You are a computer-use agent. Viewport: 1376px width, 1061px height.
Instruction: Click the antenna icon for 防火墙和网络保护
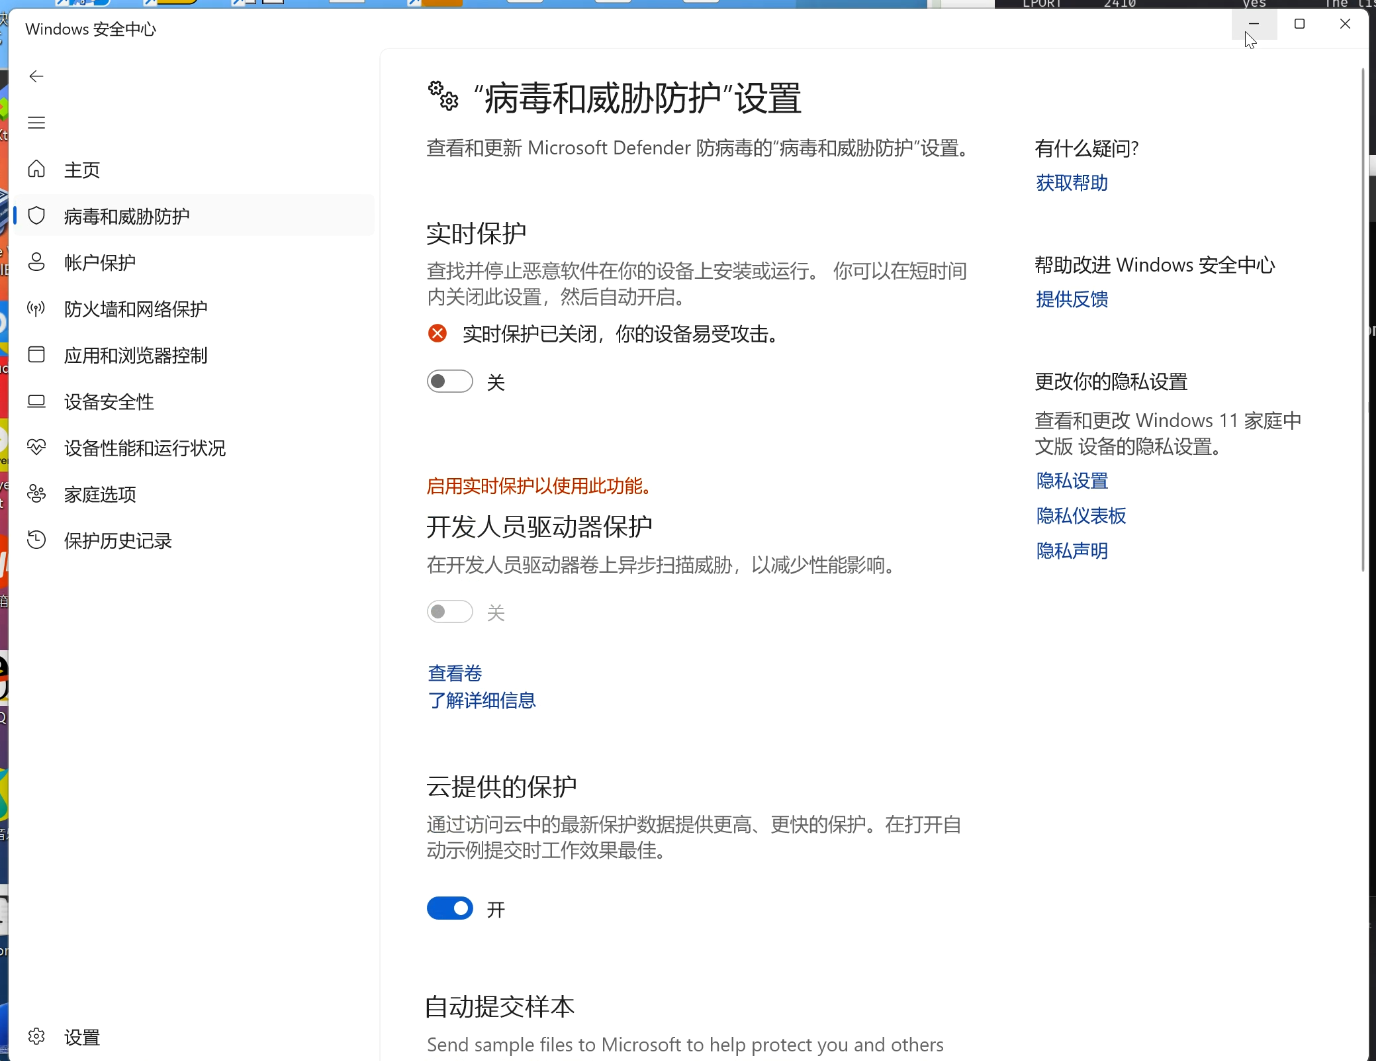coord(37,308)
